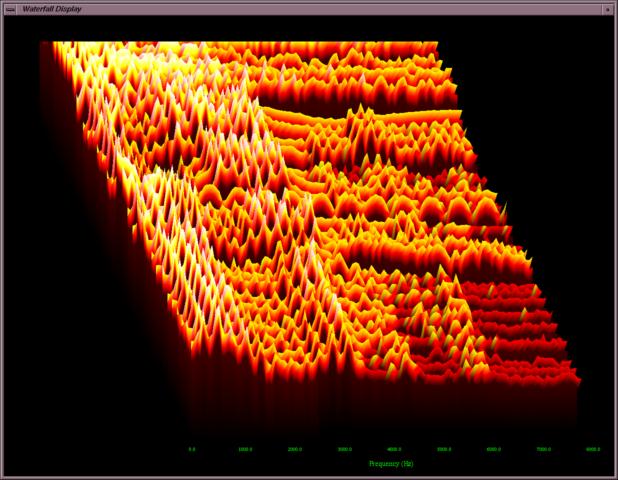Click the Frequency (Hz) axis label
This screenshot has width=618, height=480.
click(391, 464)
